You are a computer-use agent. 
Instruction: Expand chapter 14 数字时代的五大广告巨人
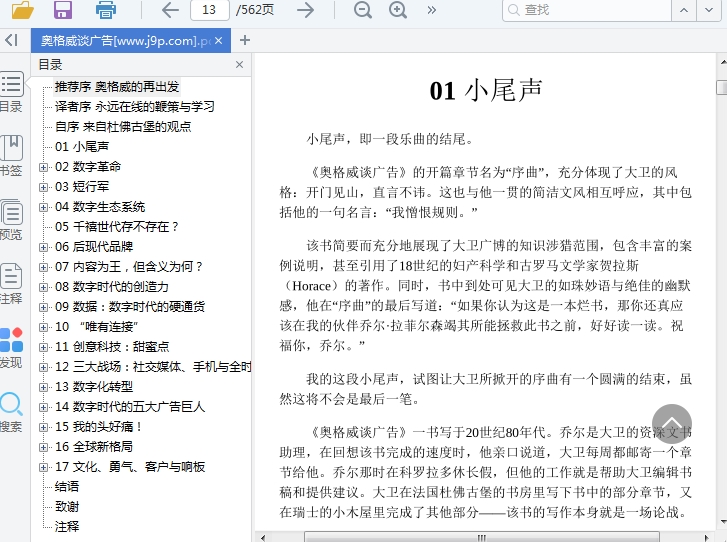pyautogui.click(x=43, y=407)
